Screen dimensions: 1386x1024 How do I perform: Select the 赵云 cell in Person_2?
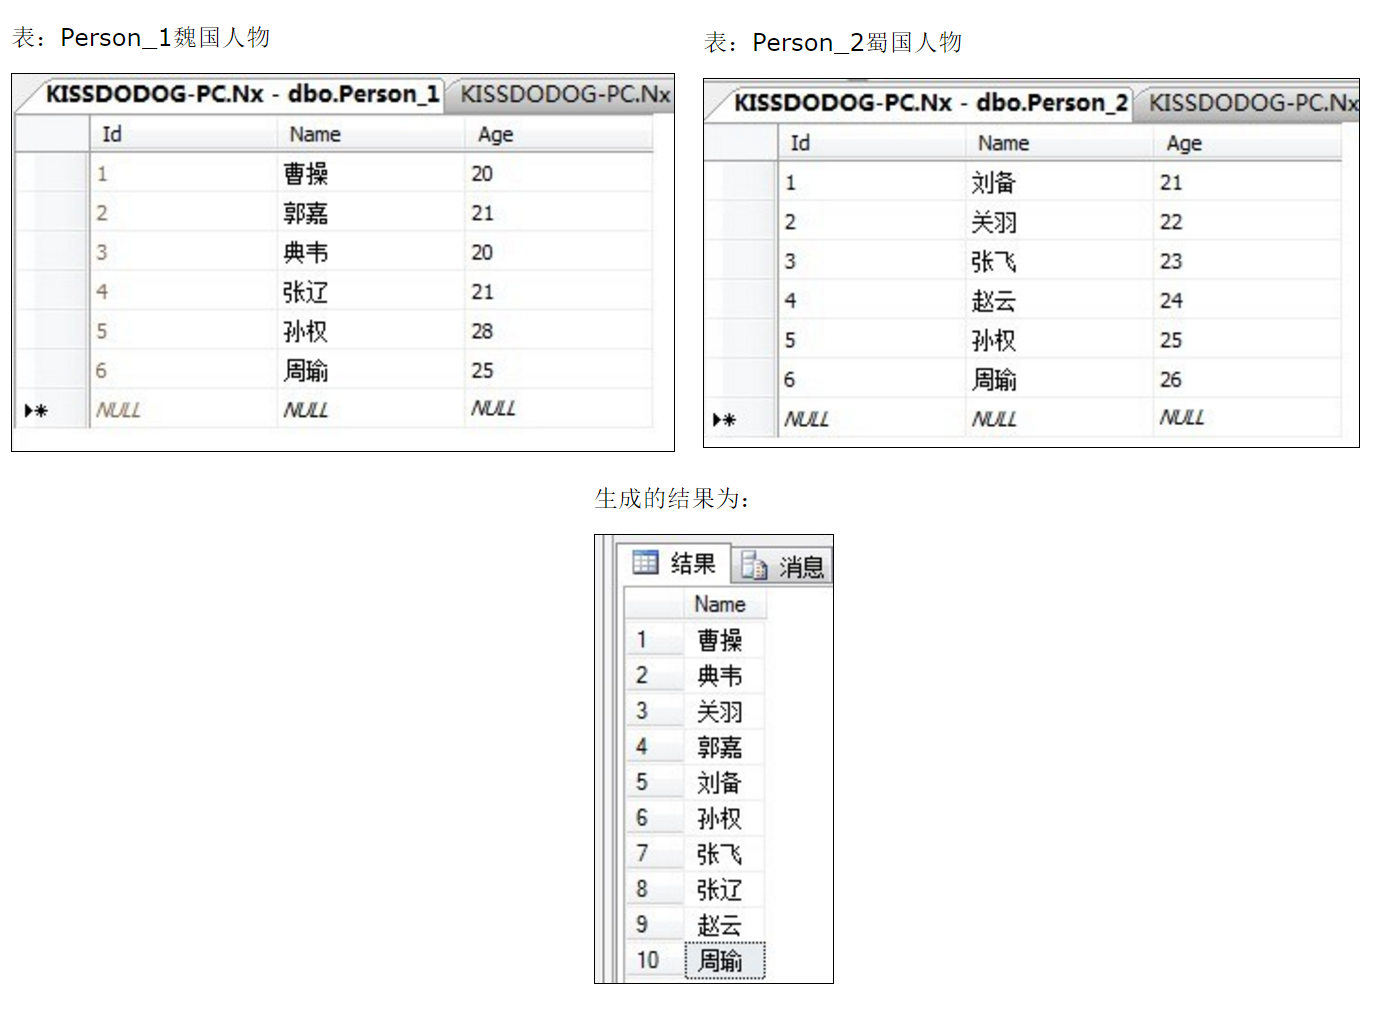(x=1060, y=300)
